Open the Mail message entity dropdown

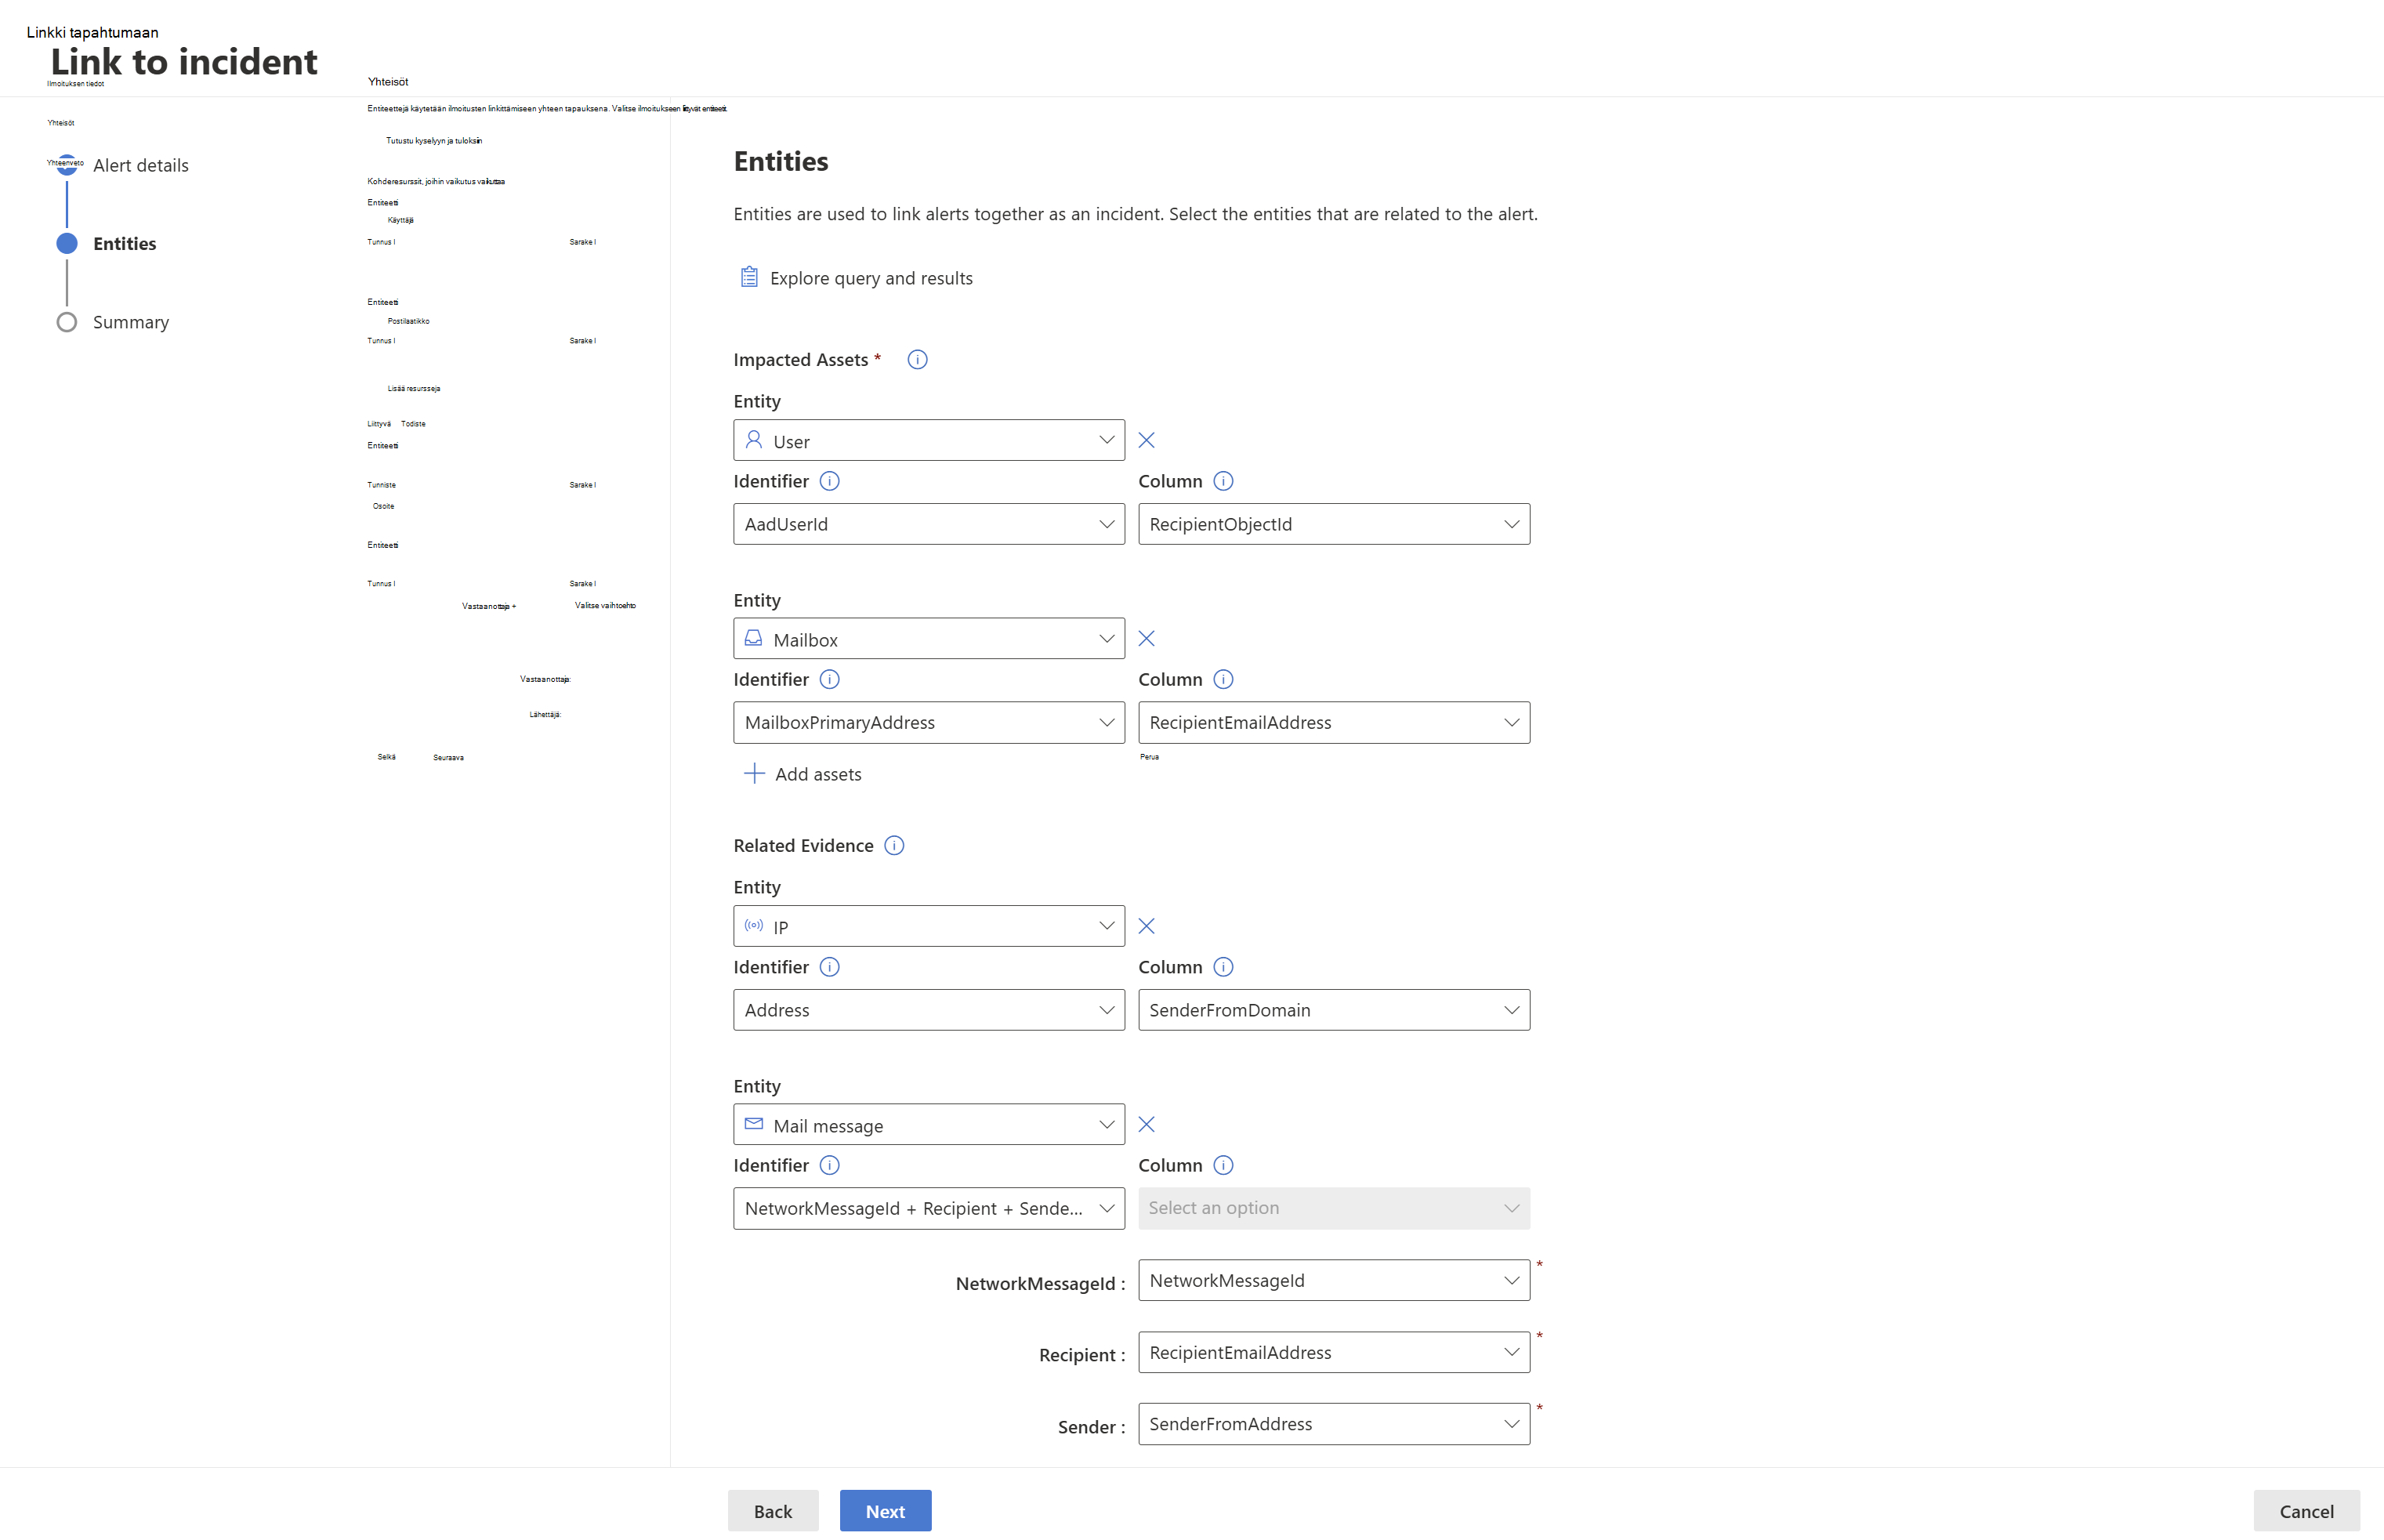pyautogui.click(x=928, y=1125)
